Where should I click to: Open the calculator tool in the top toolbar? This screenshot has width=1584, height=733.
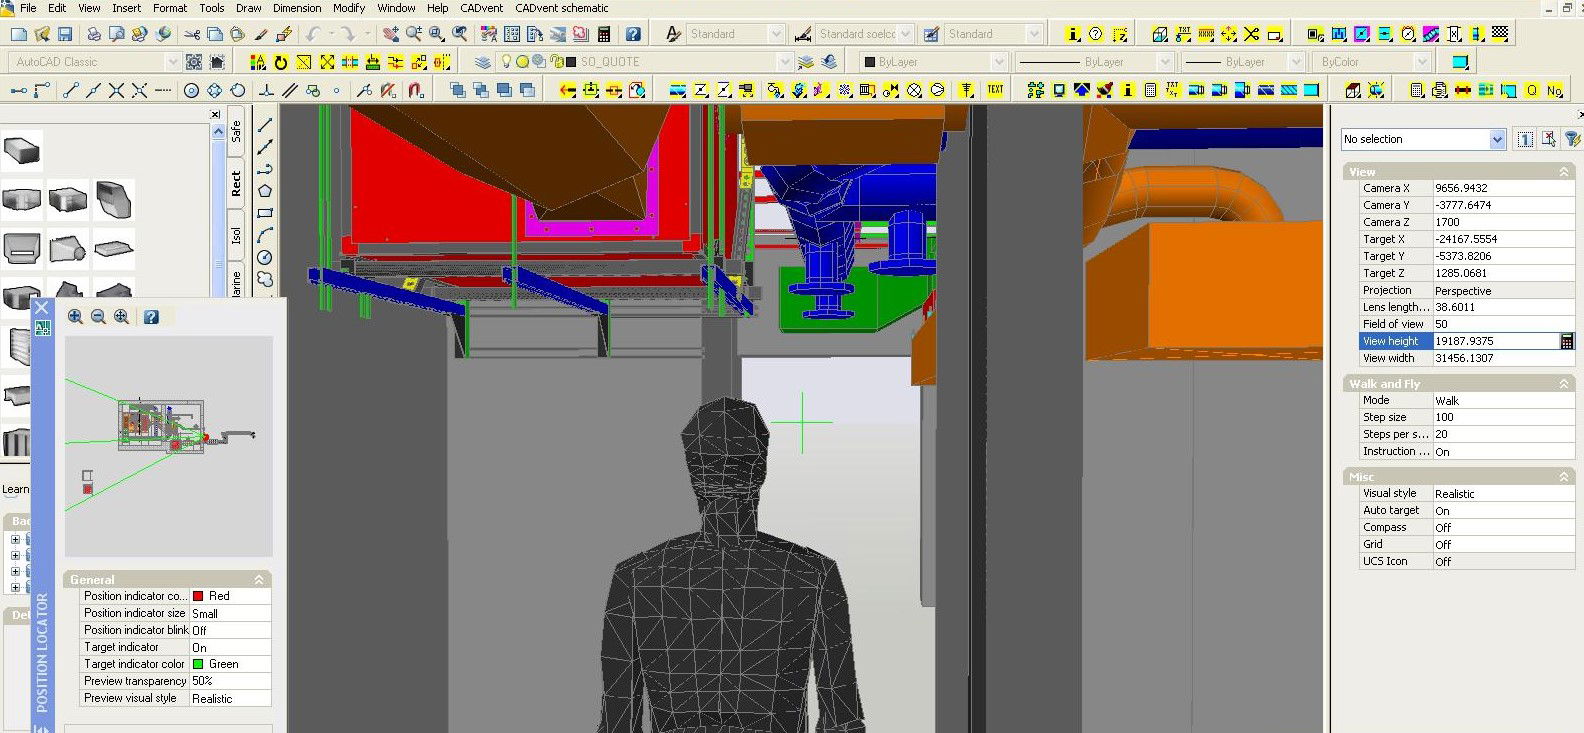[603, 34]
